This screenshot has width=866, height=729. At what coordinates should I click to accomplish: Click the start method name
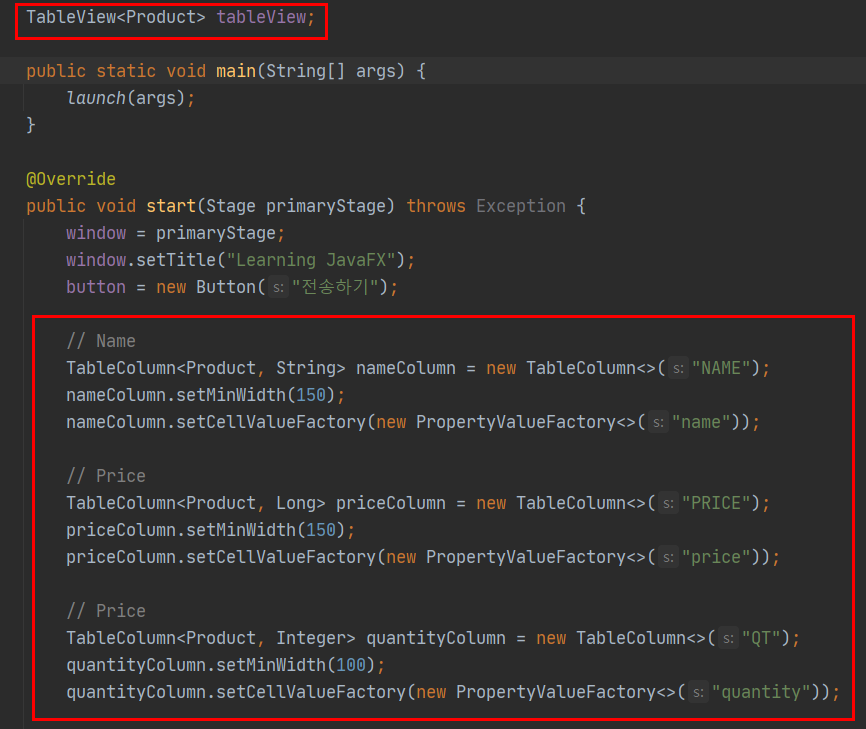click(171, 206)
